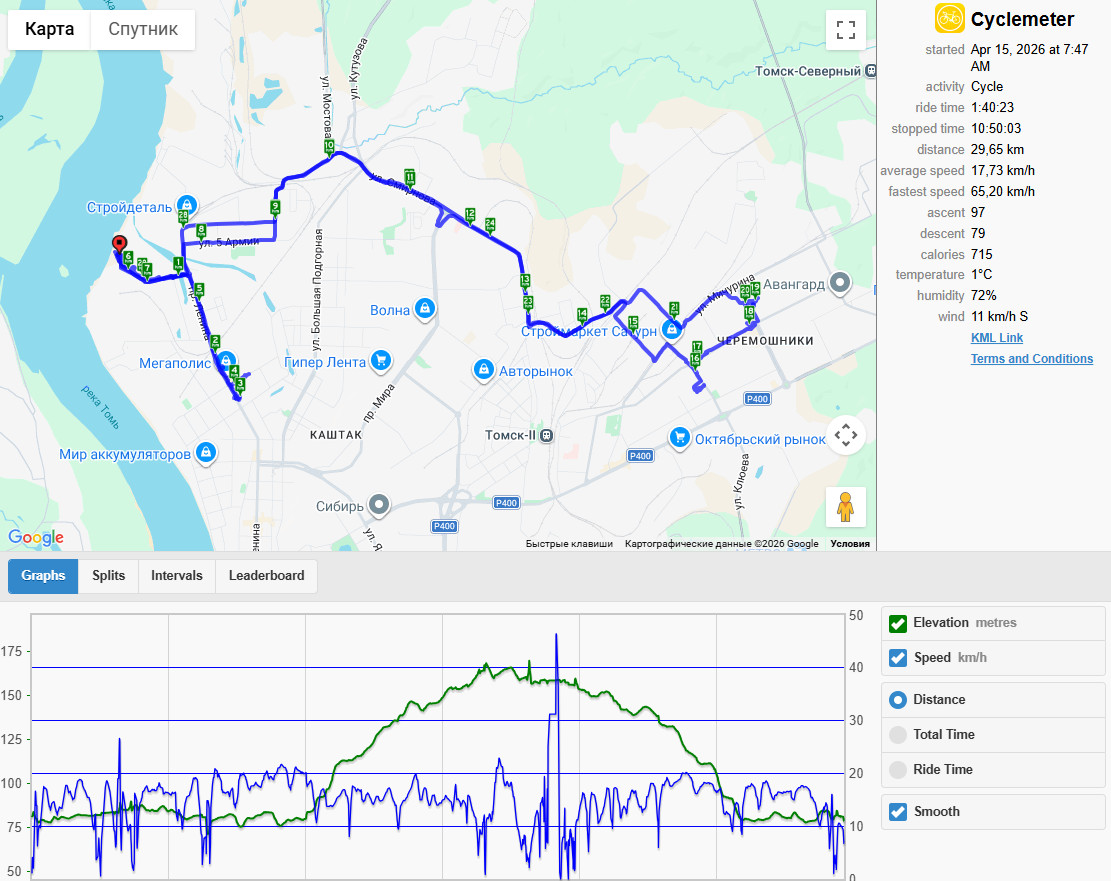Open the Terms and Conditions link
Viewport: 1111px width, 881px height.
coord(1032,359)
